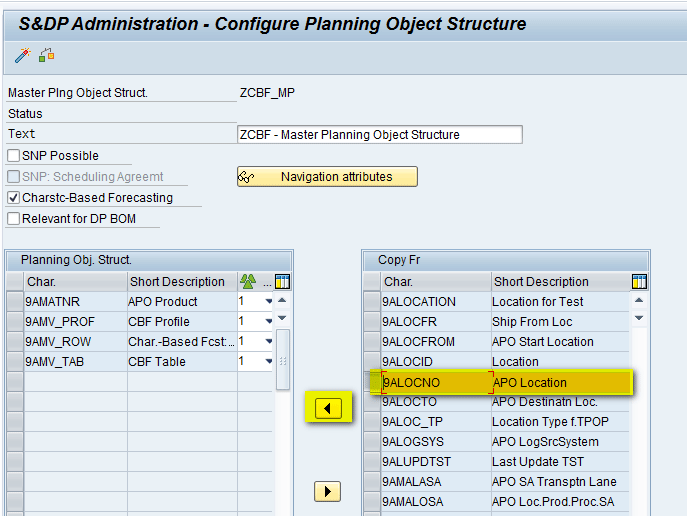Click the Text input field
687x516 pixels.
[380, 134]
